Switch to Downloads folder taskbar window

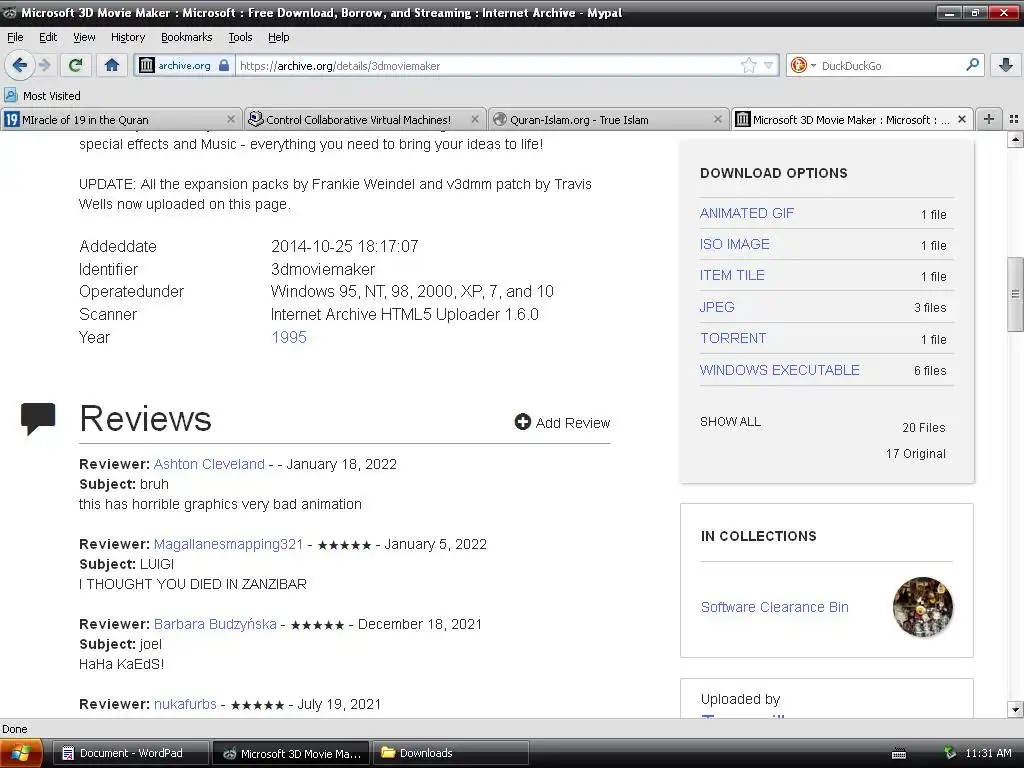451,753
